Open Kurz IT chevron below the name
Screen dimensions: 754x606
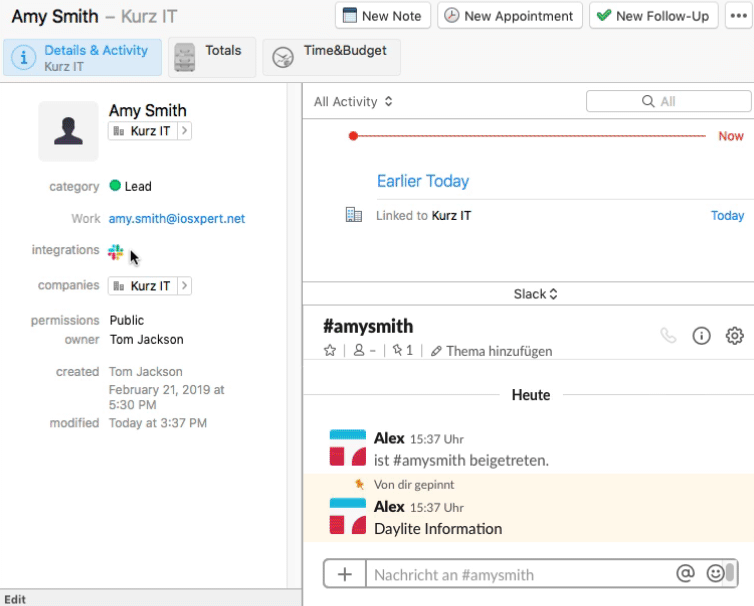coord(185,131)
